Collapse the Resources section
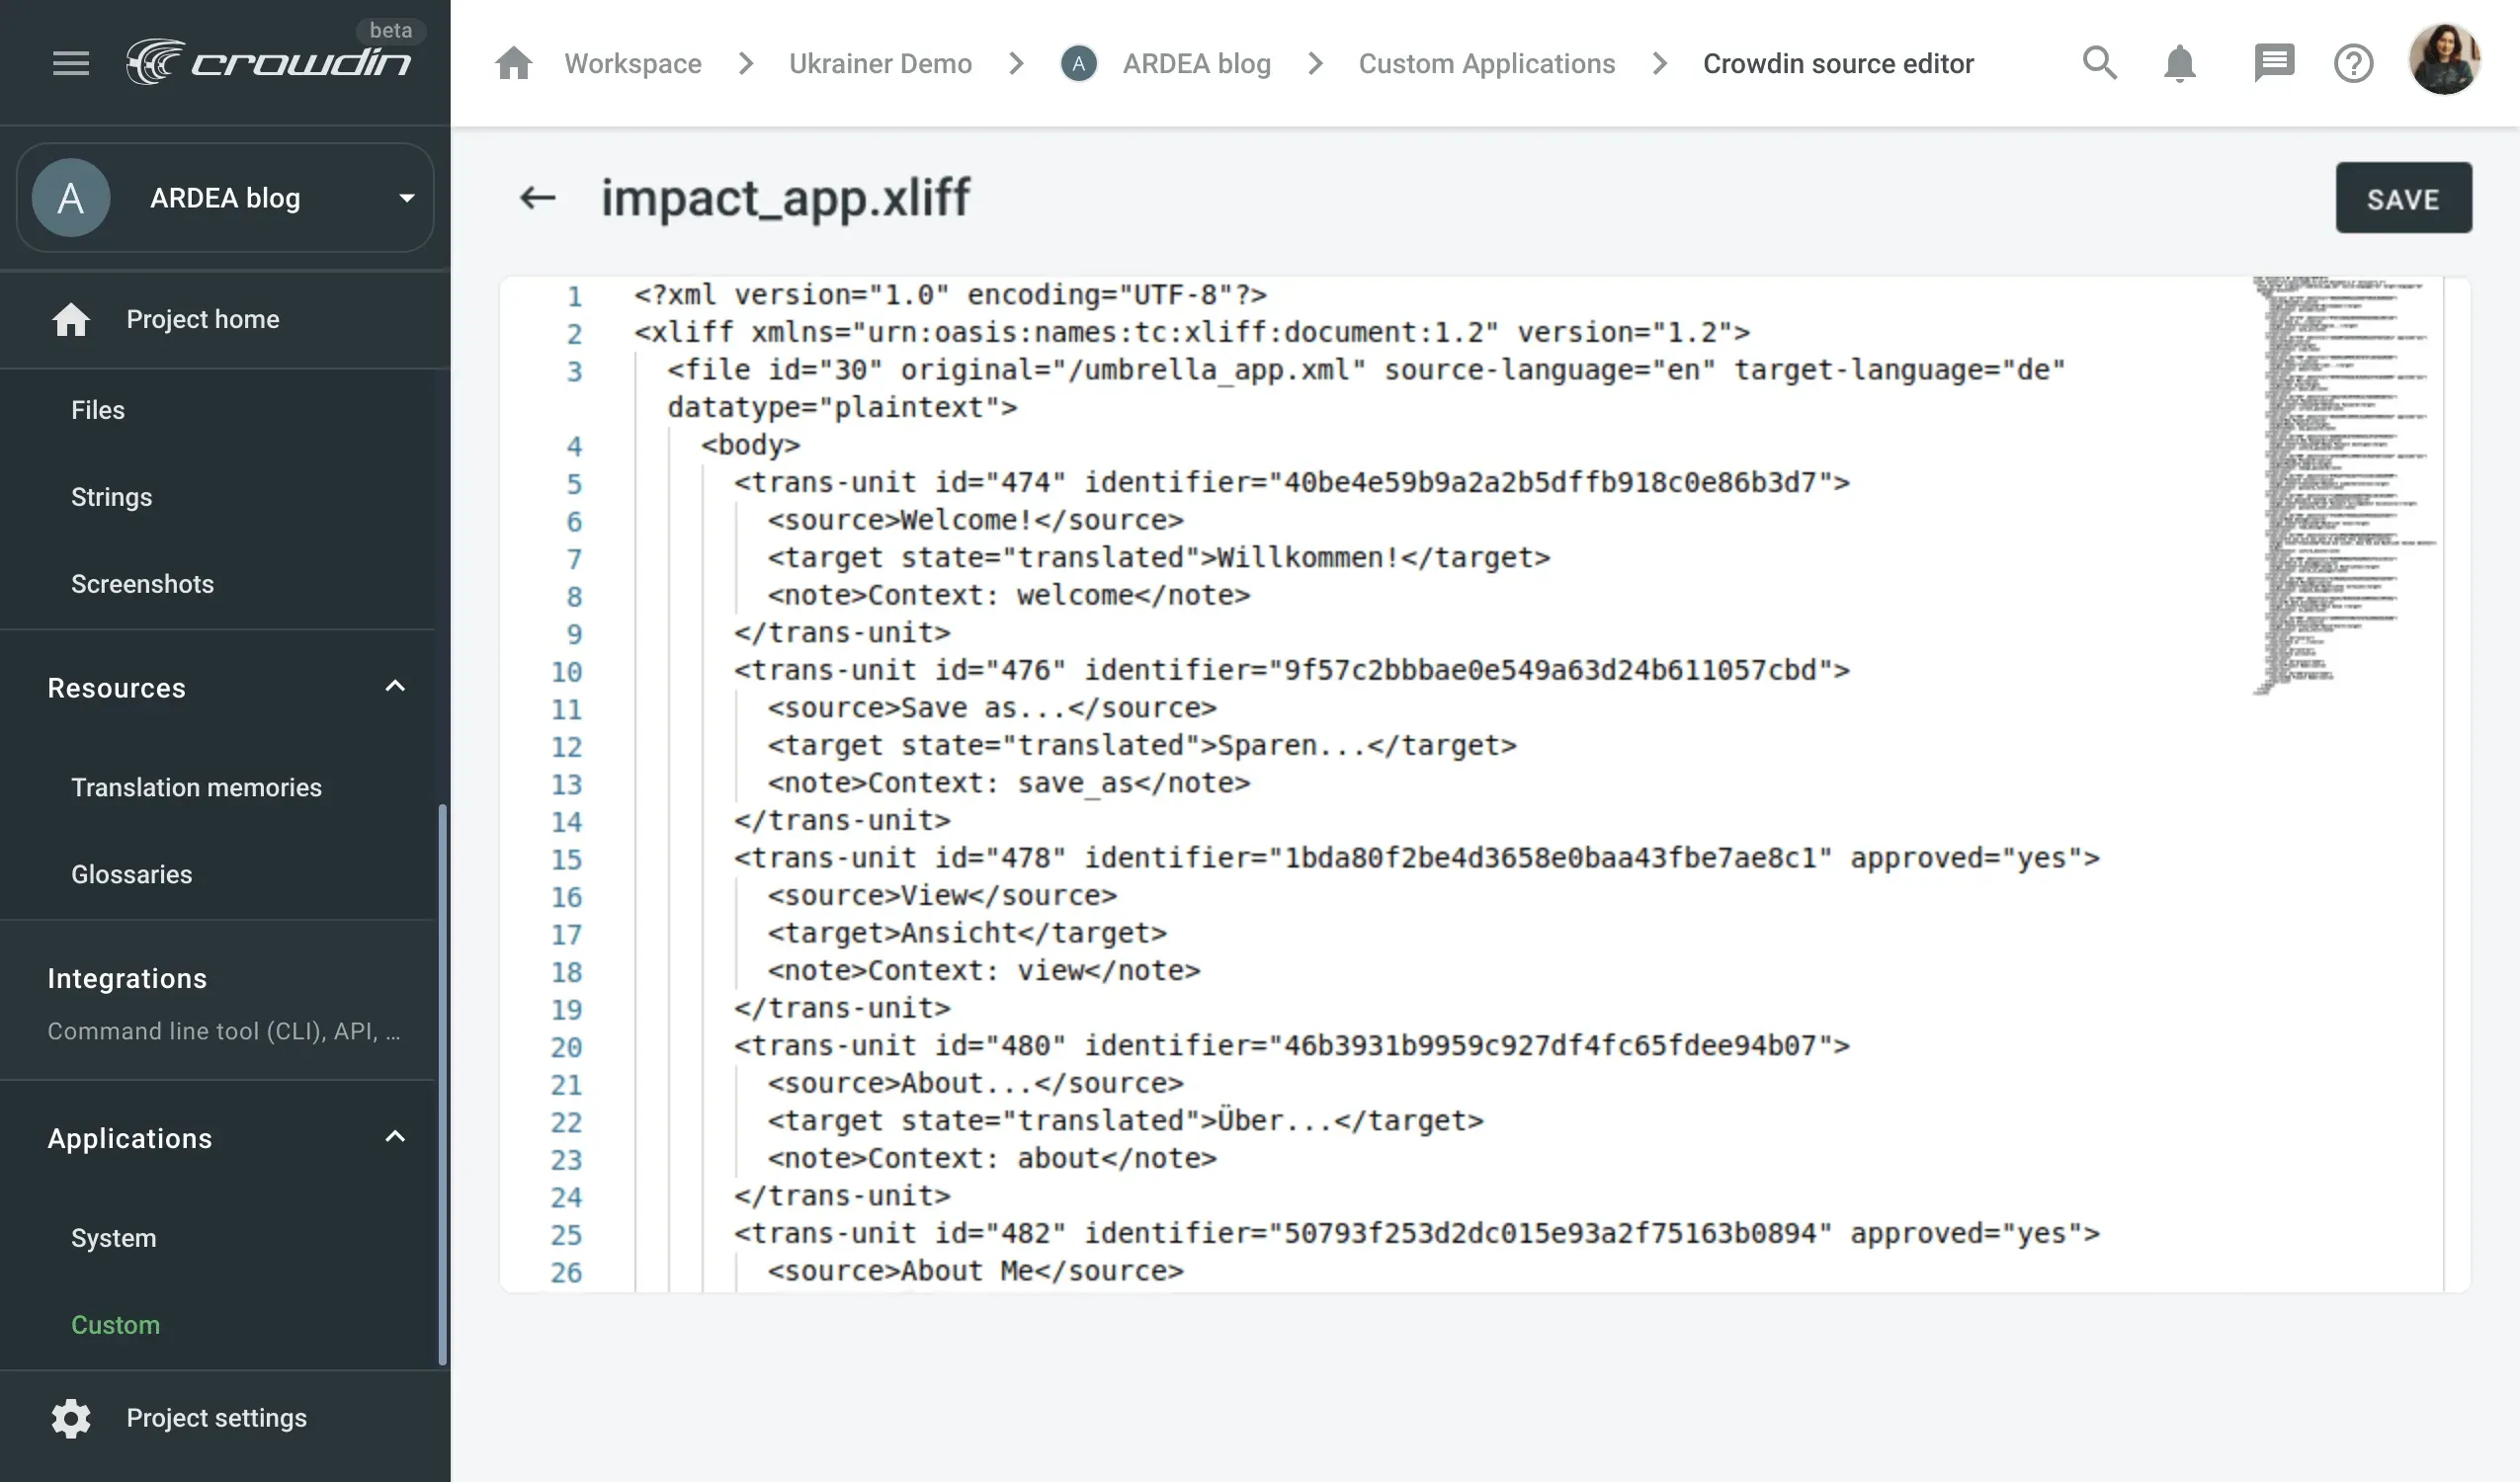 [394, 687]
